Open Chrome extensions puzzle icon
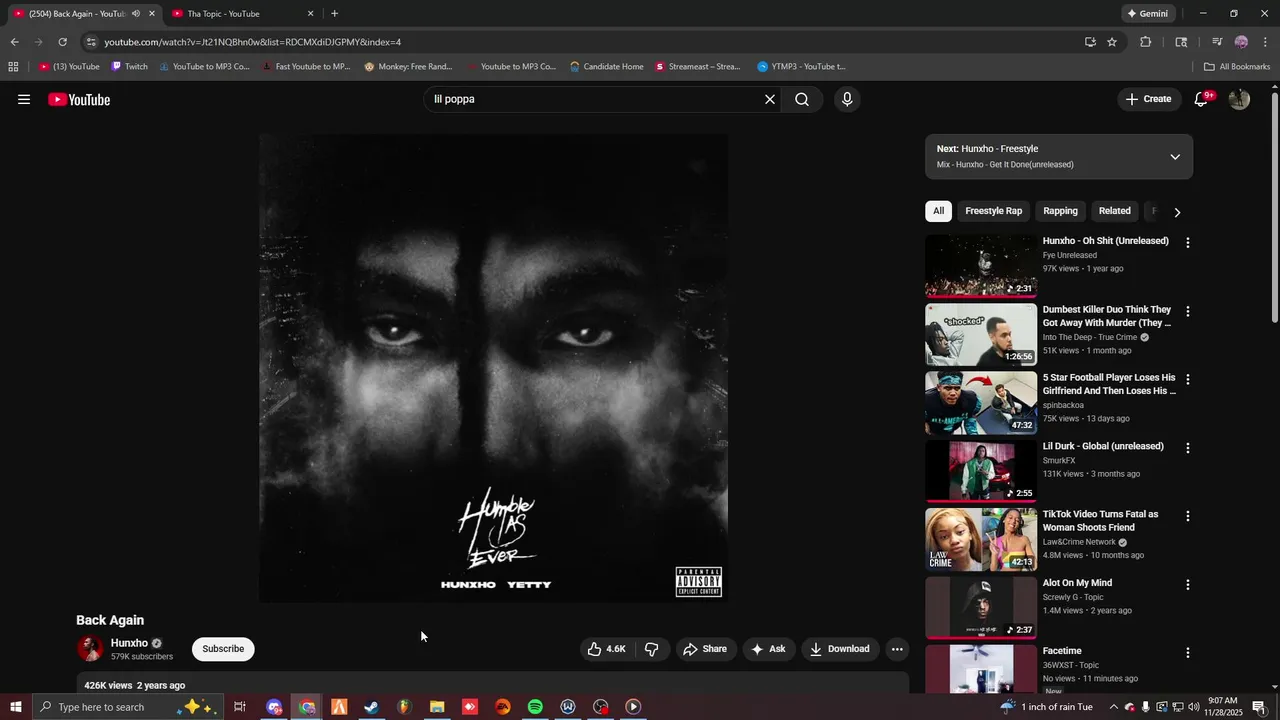 (x=1146, y=42)
